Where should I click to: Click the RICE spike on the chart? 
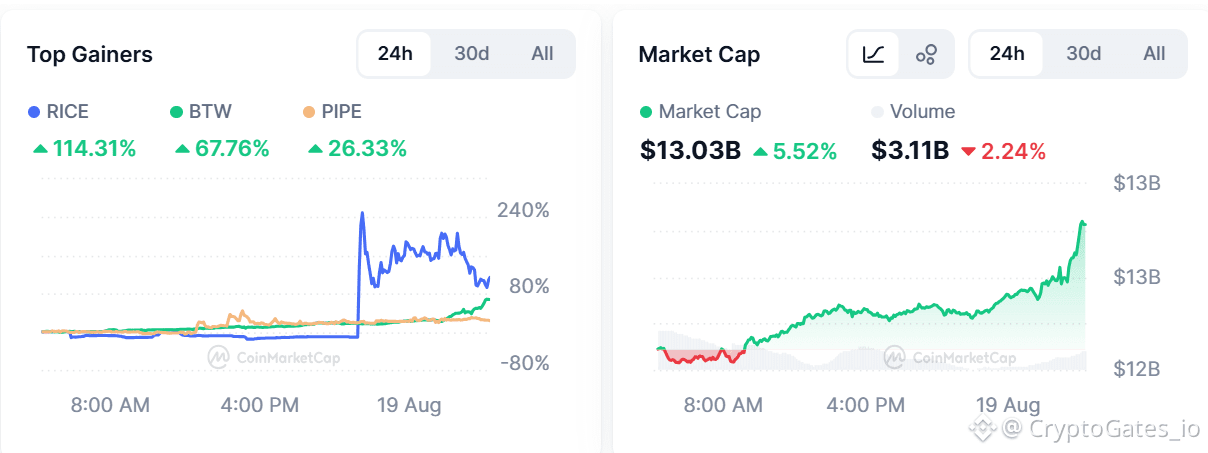(362, 215)
